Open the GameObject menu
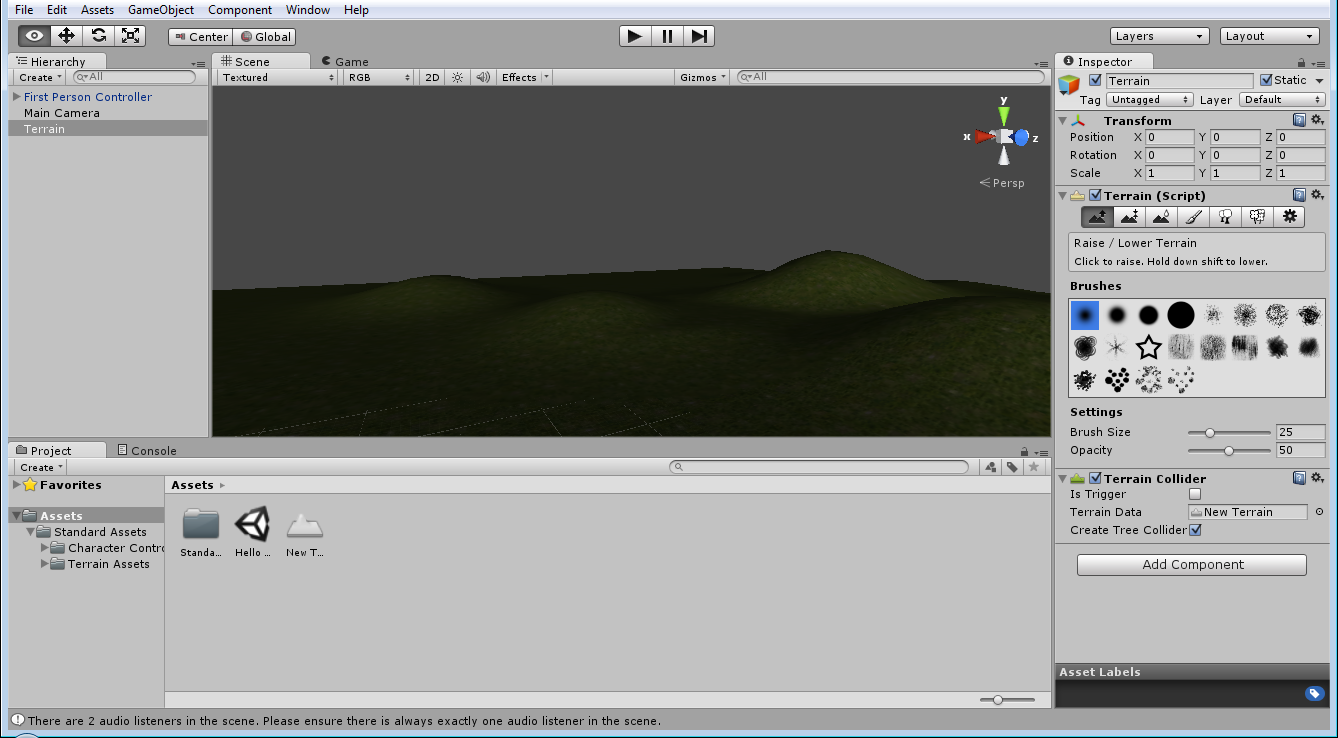 [161, 10]
